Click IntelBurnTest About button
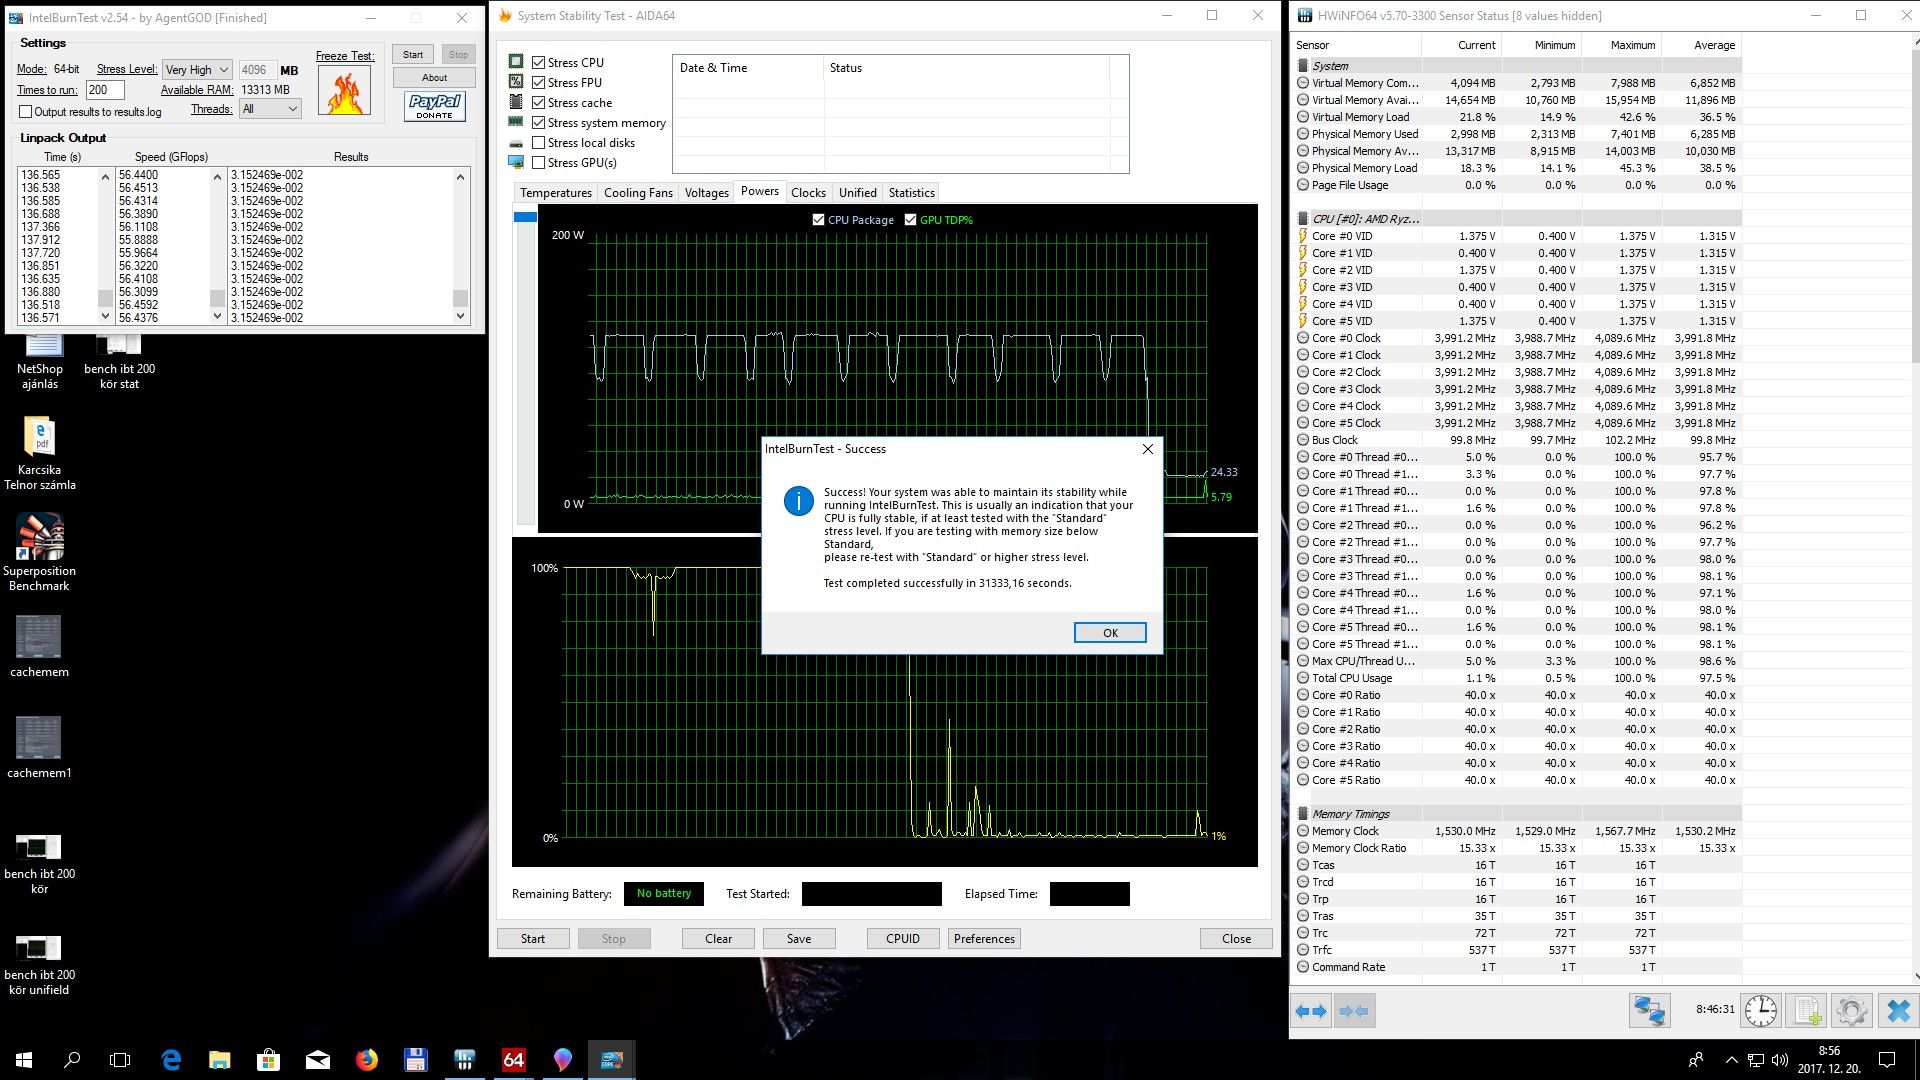The height and width of the screenshot is (1080, 1920). pyautogui.click(x=434, y=78)
